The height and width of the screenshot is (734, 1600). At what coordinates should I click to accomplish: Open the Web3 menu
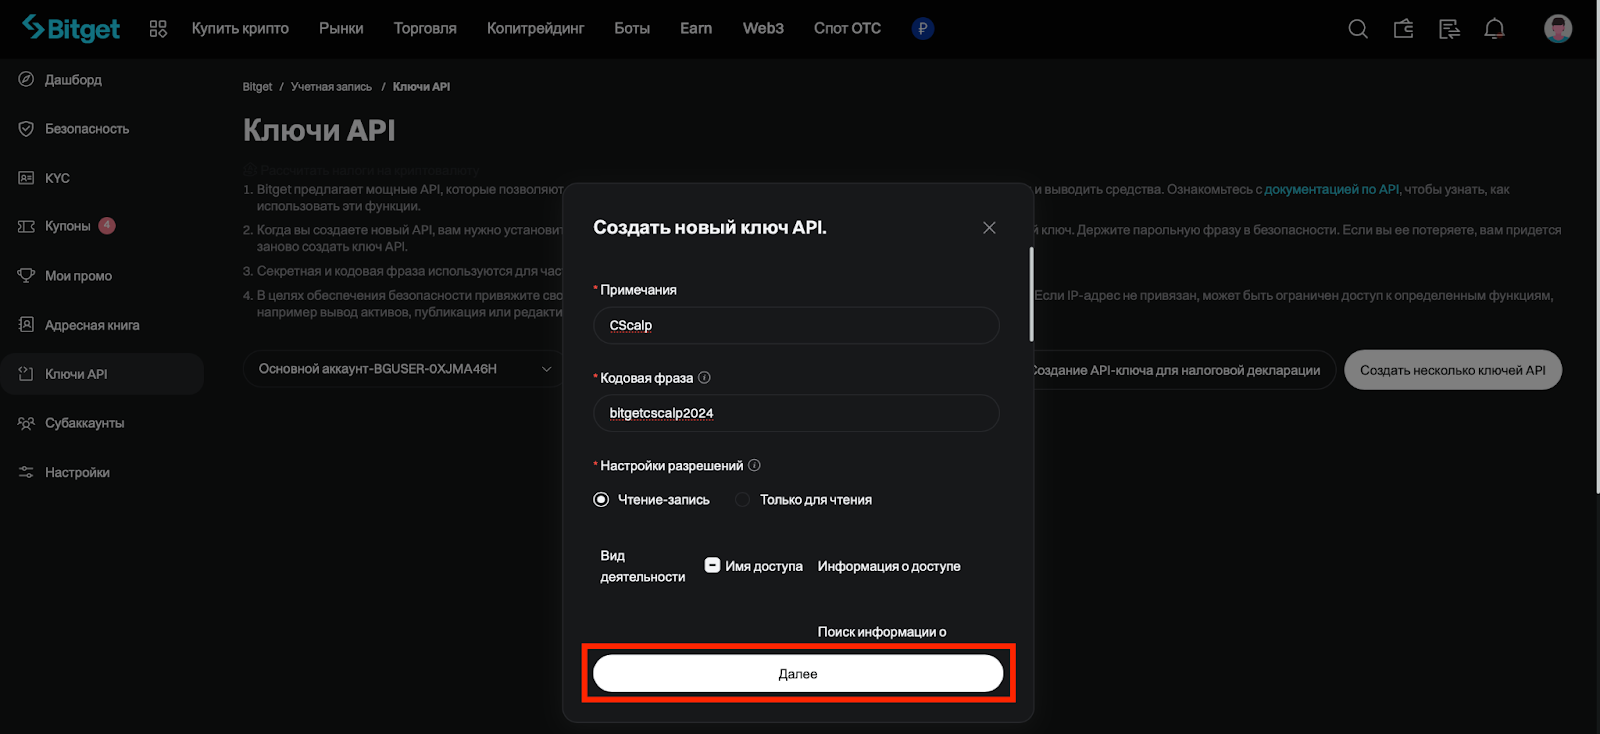763,28
